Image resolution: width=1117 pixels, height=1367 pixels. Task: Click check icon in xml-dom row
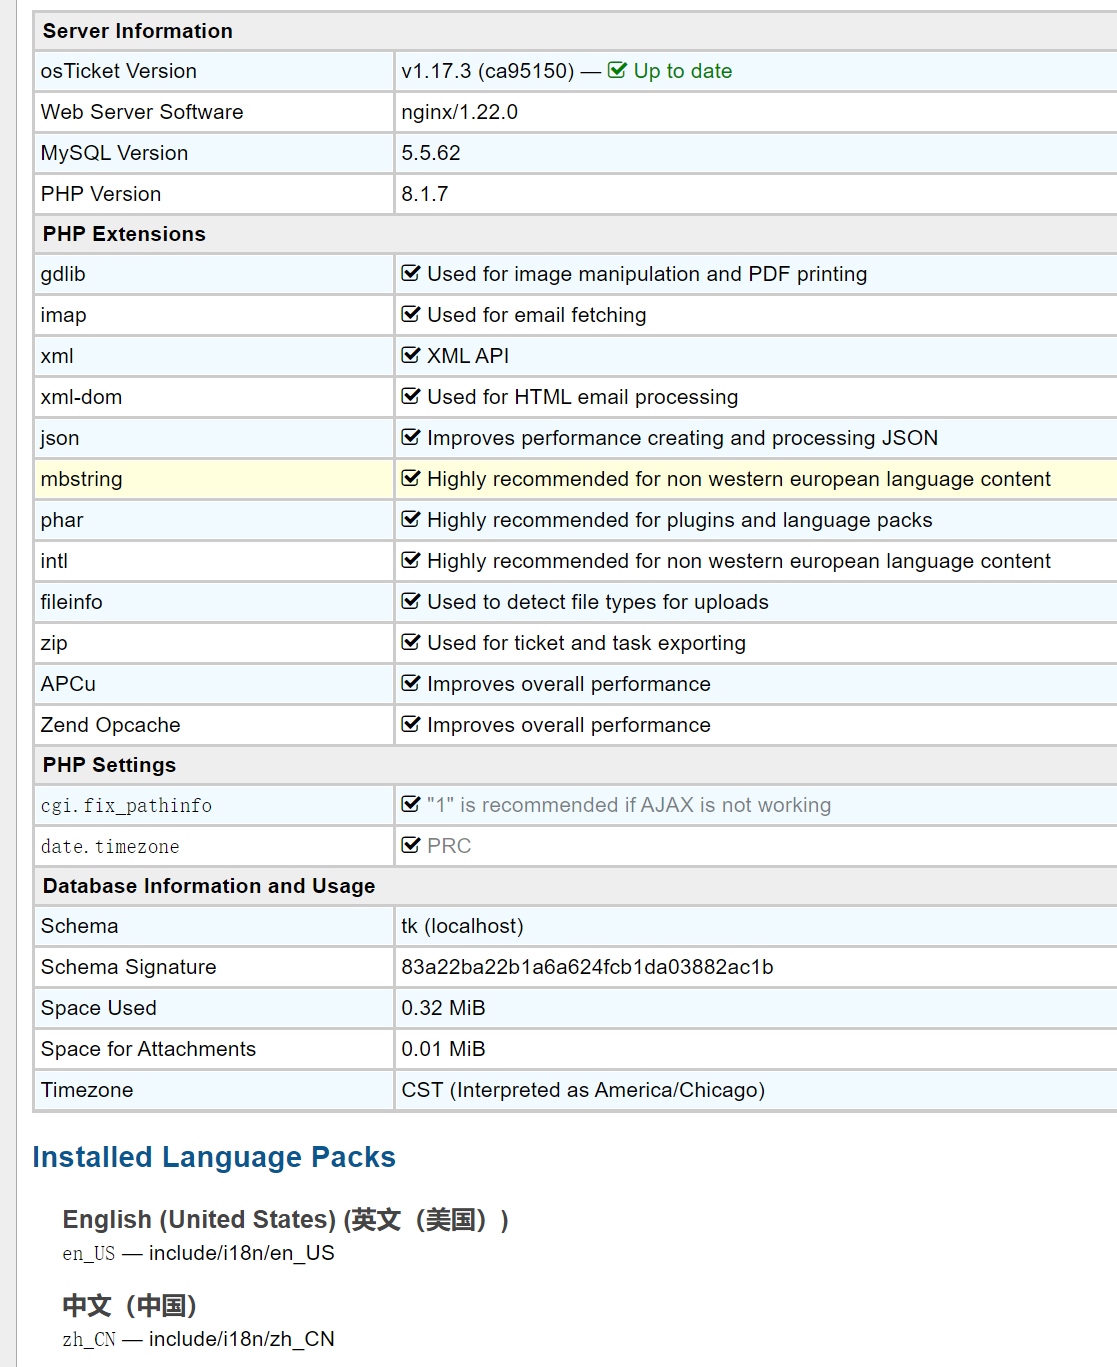(410, 396)
